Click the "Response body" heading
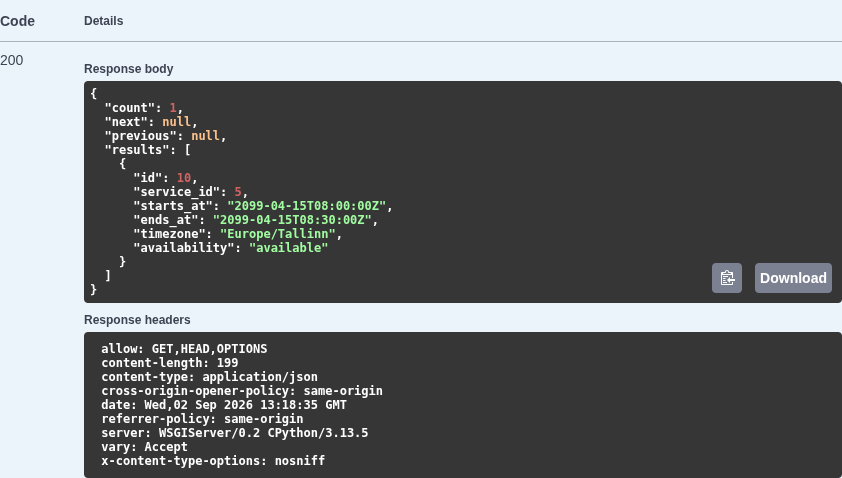 pos(128,69)
